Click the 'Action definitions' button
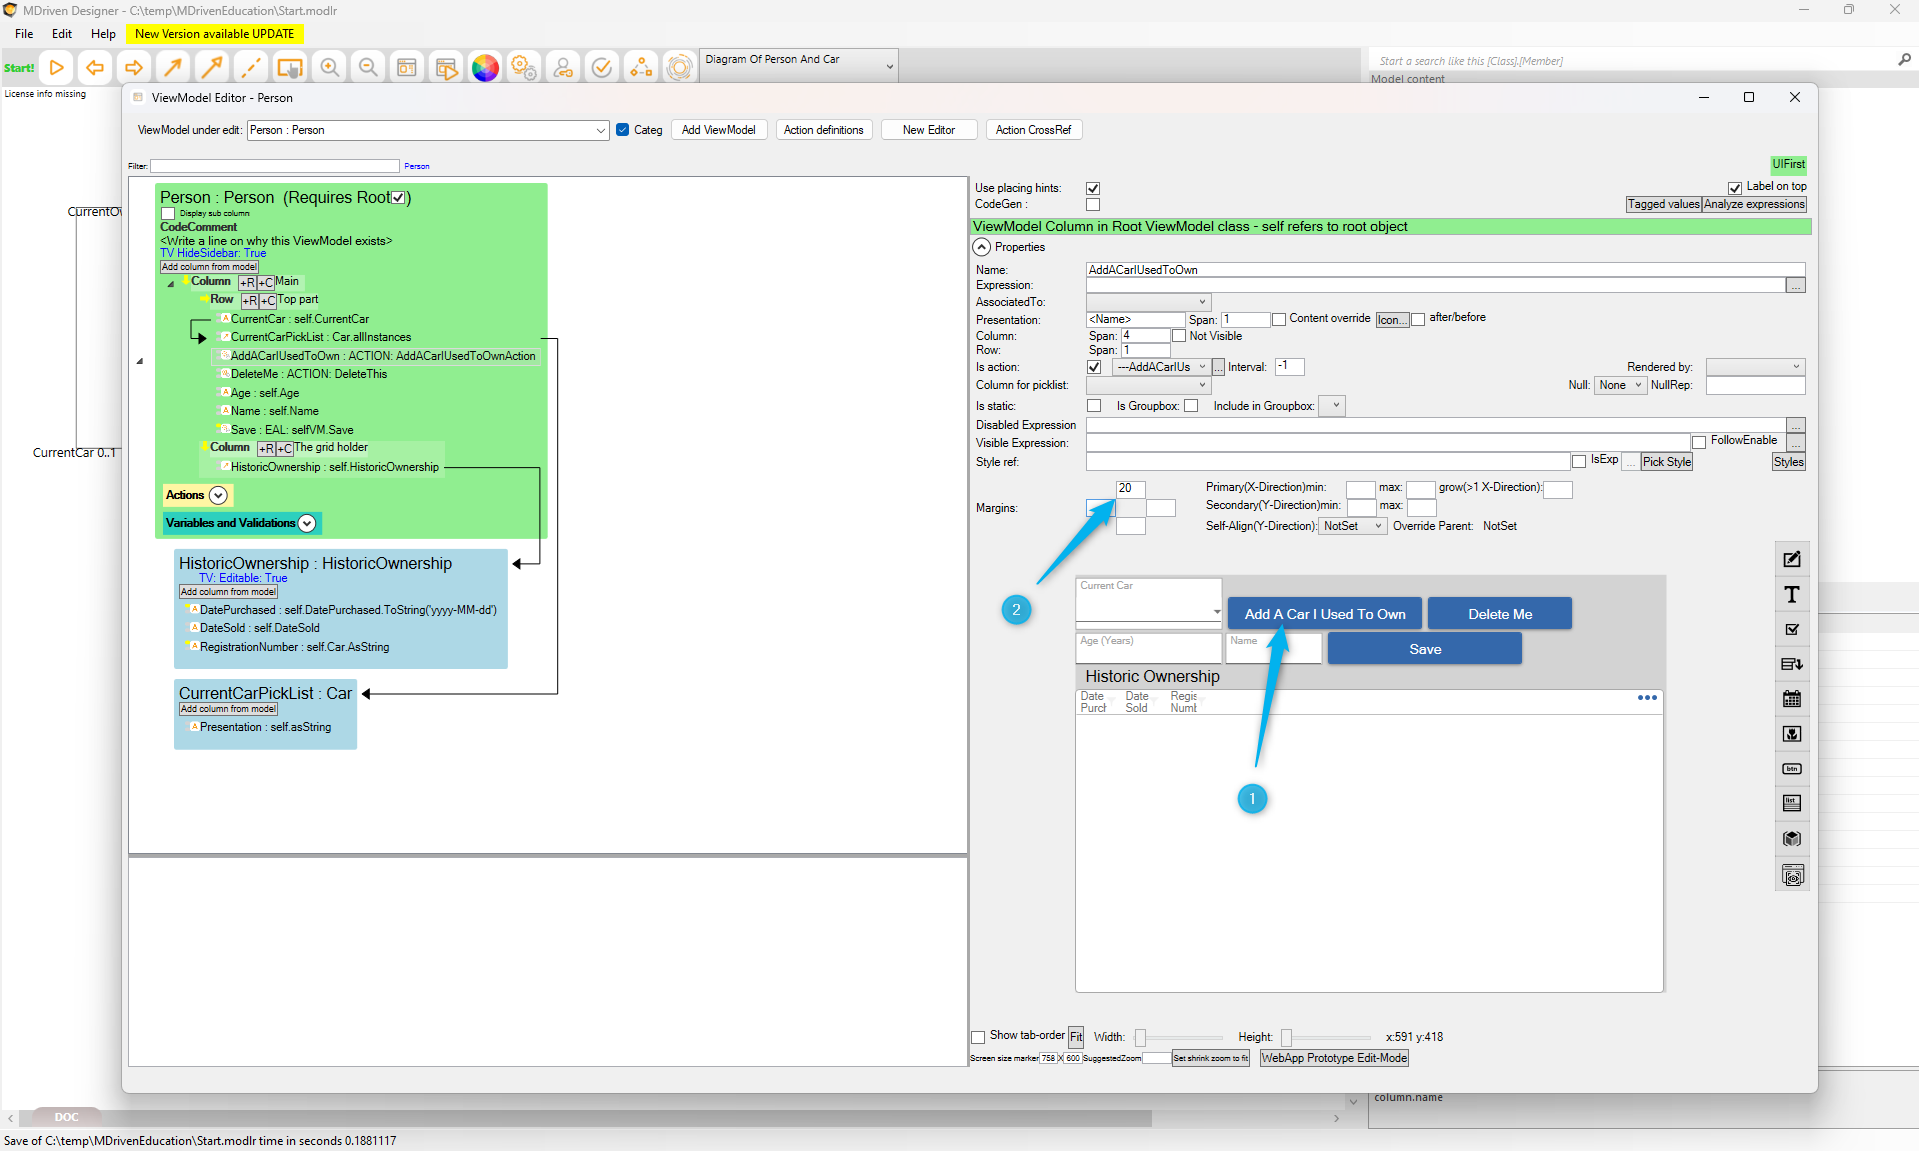The image size is (1919, 1151). click(823, 130)
